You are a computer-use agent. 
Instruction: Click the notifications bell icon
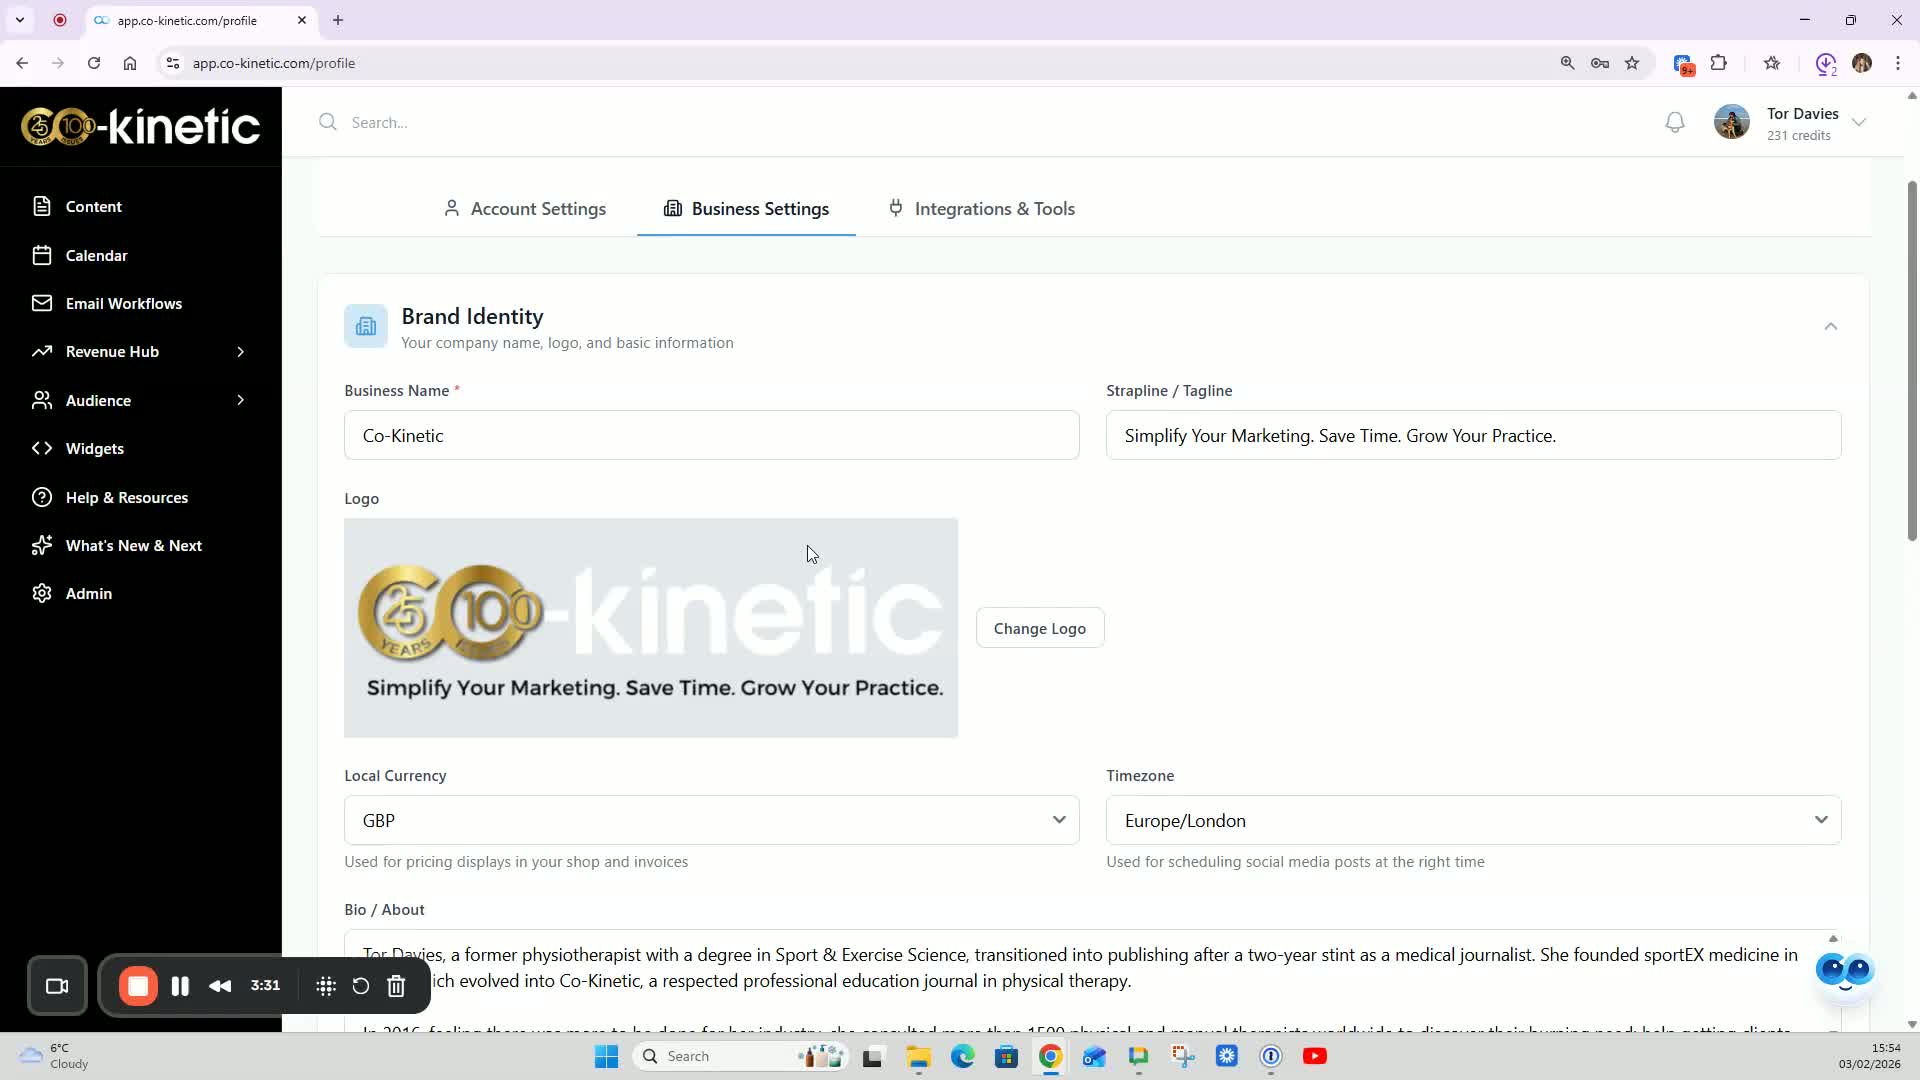click(1675, 122)
